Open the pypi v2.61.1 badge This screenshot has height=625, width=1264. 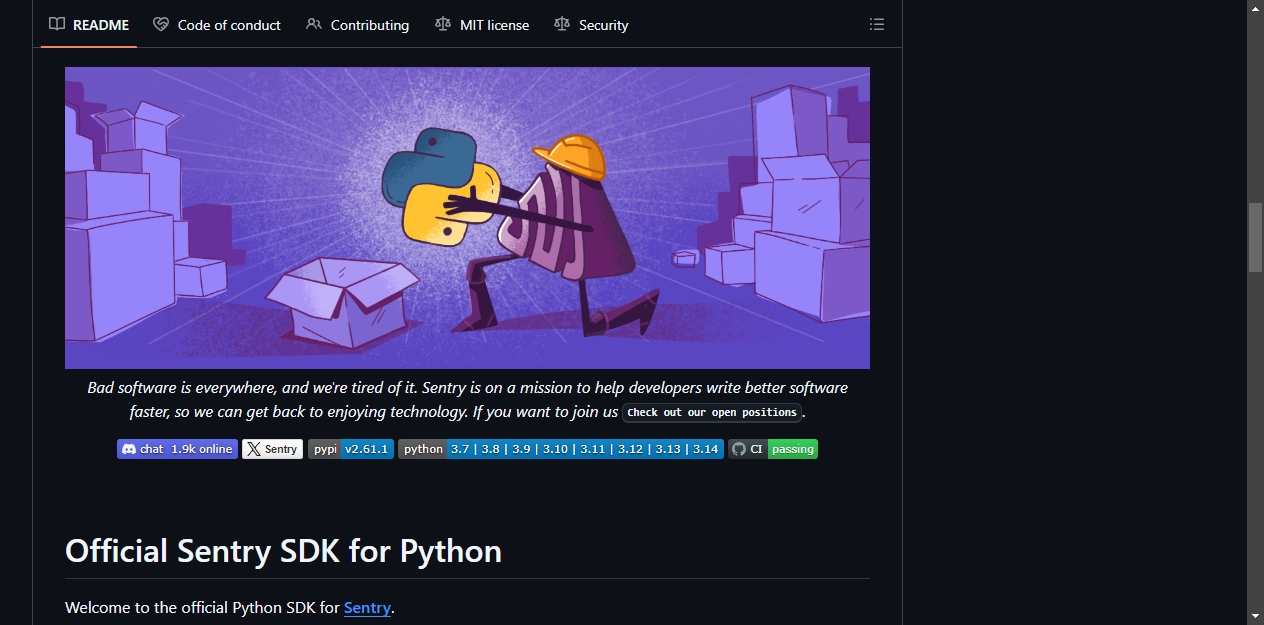(350, 449)
